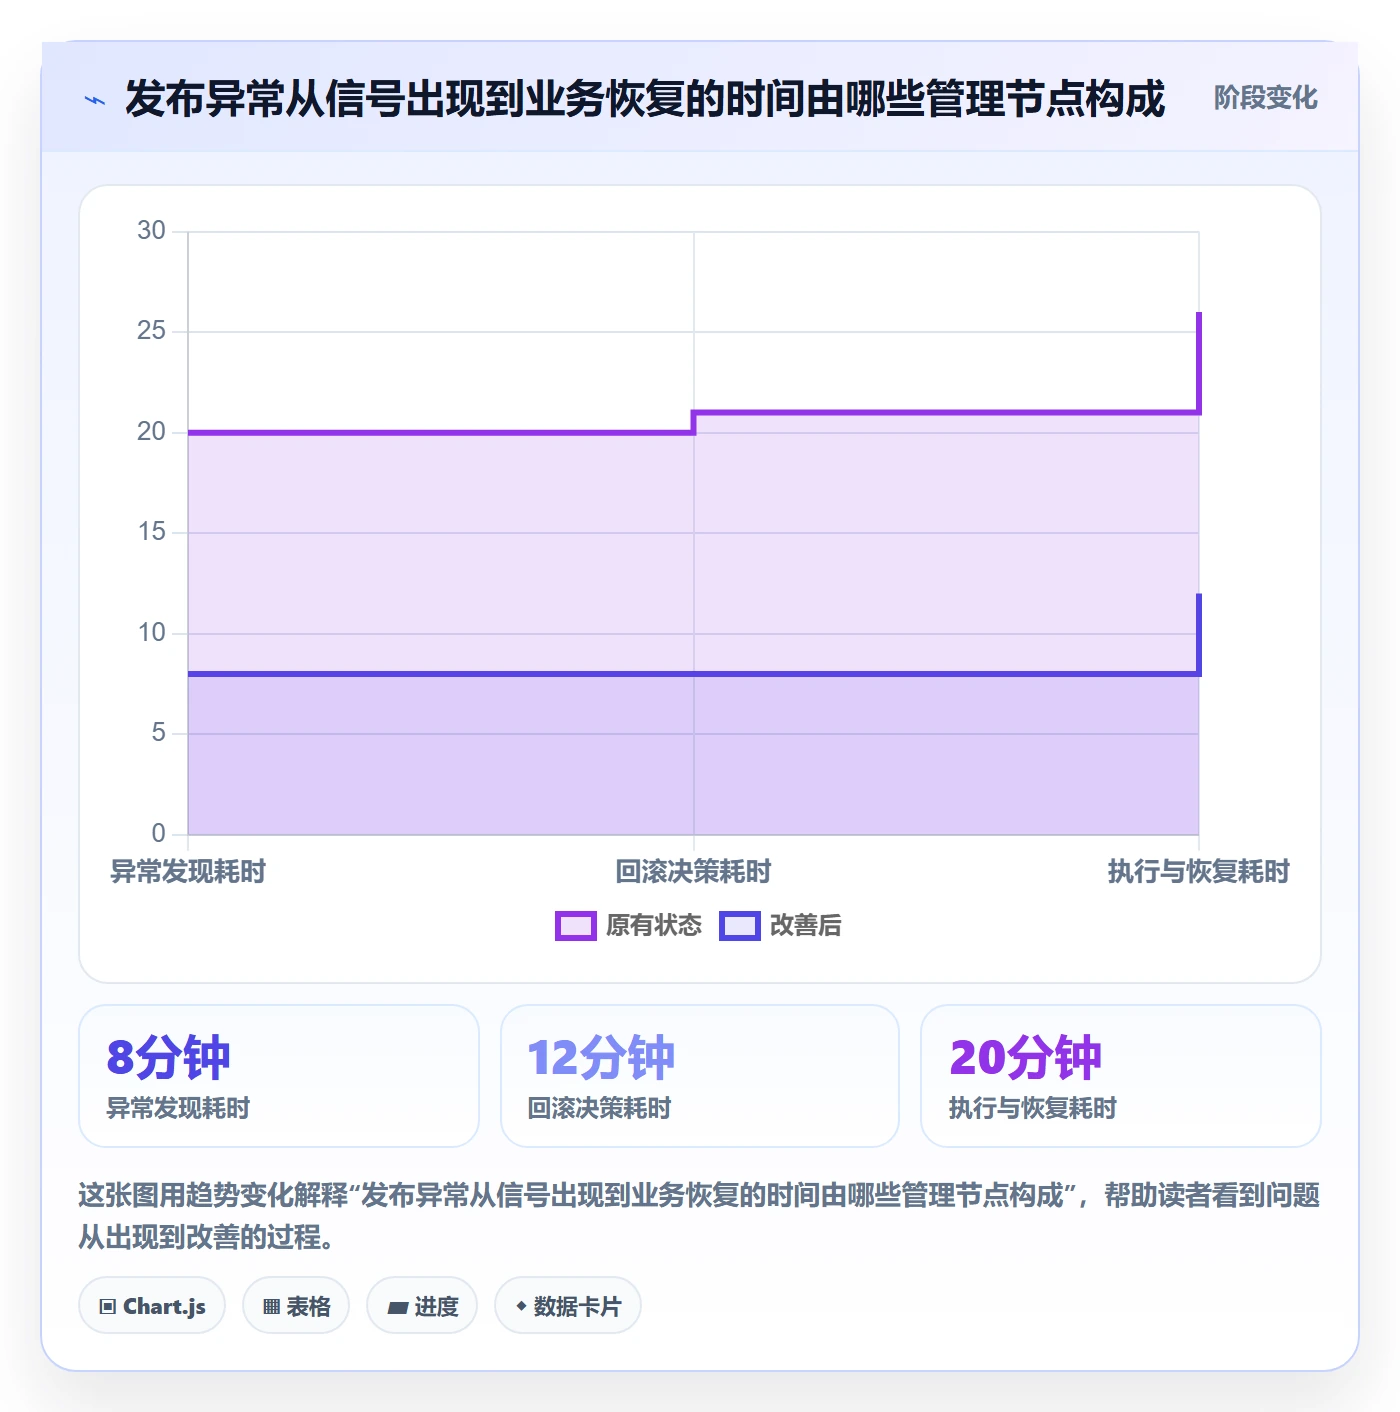The width and height of the screenshot is (1400, 1412).
Task: Select the 表格 tag chip
Action: tap(296, 1306)
